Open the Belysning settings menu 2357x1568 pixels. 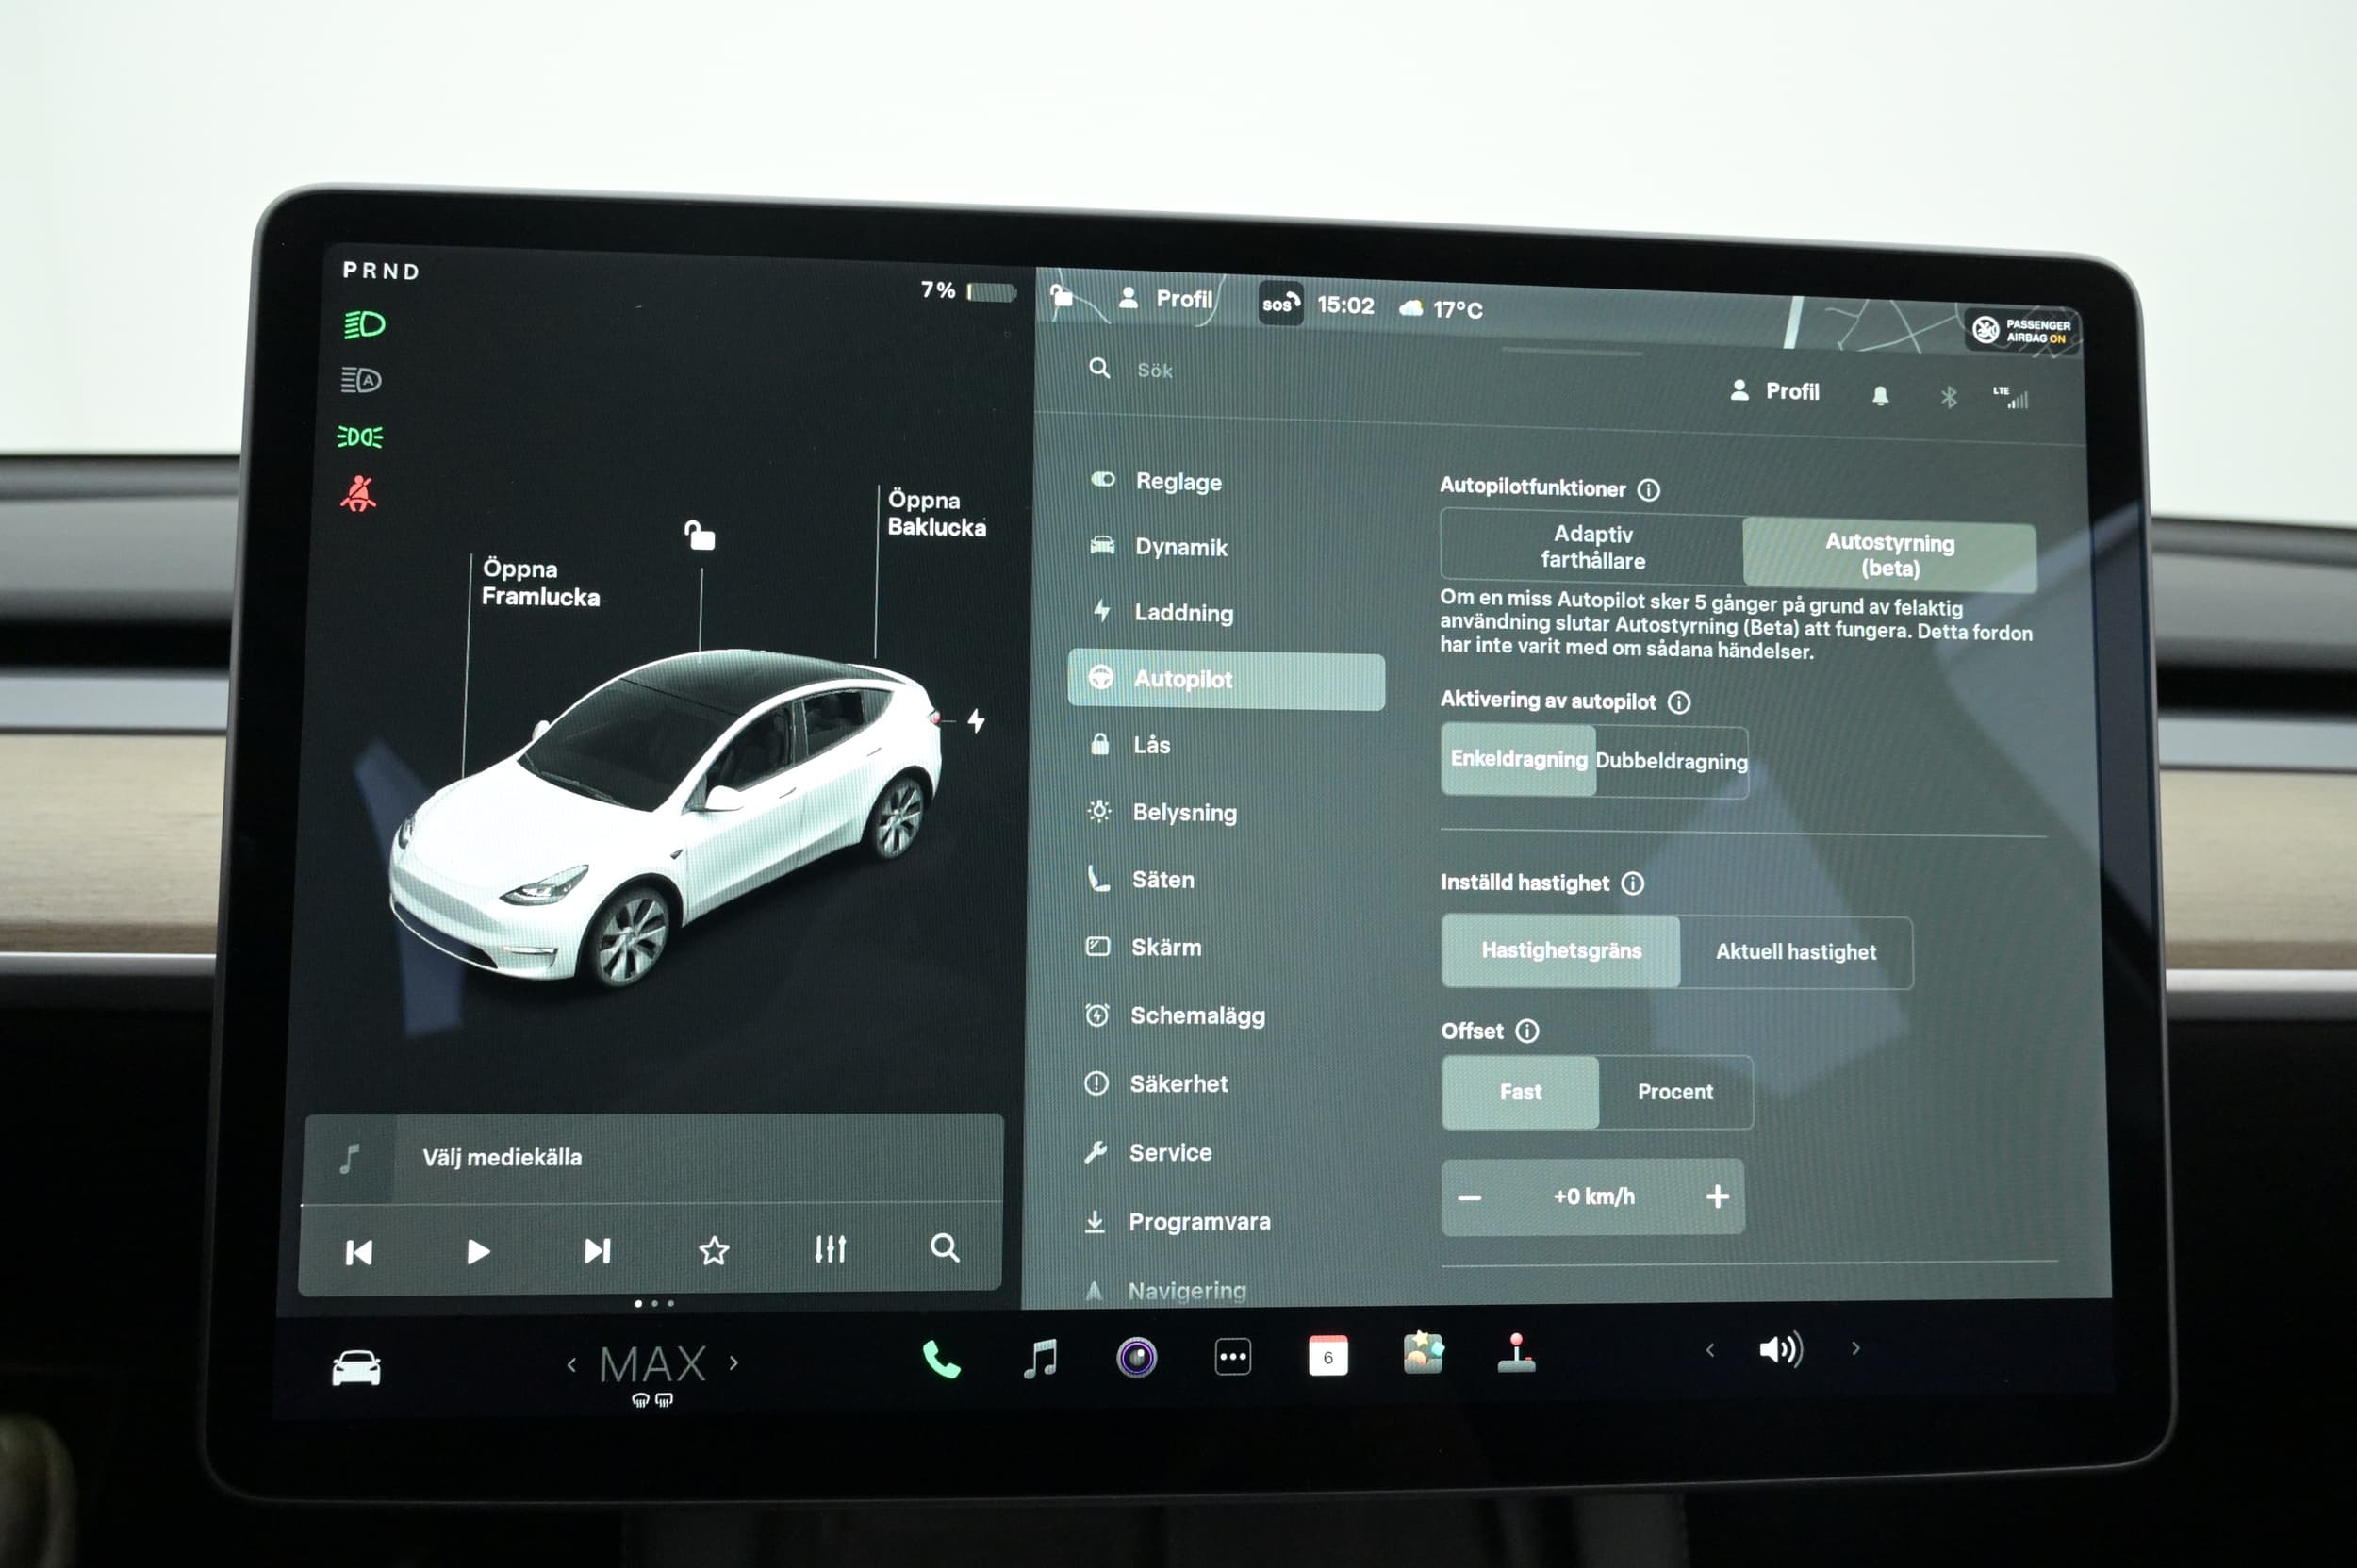(x=1183, y=813)
